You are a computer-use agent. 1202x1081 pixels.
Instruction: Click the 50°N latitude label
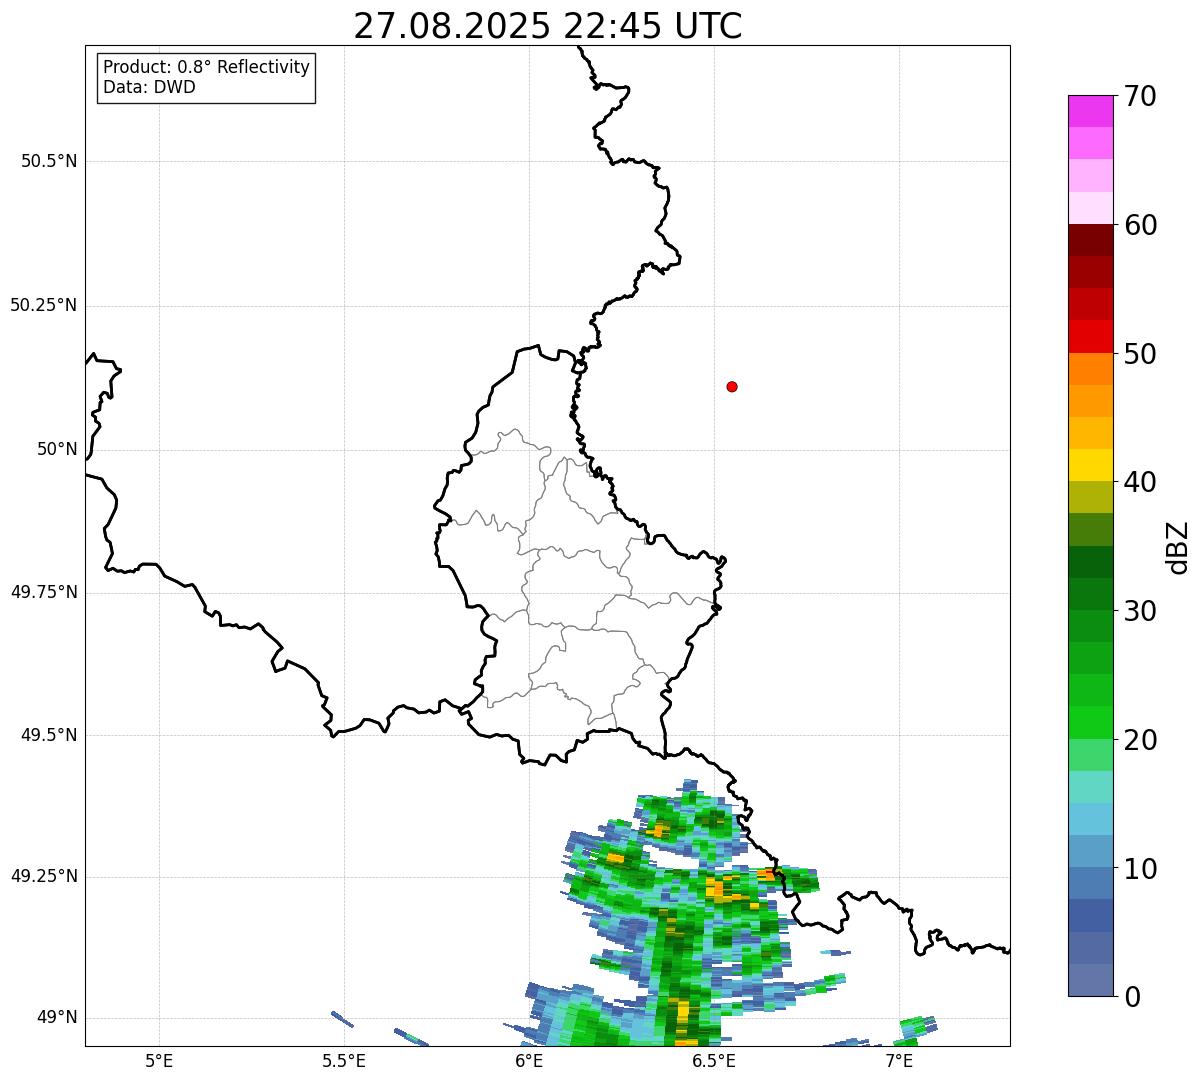pyautogui.click(x=57, y=449)
